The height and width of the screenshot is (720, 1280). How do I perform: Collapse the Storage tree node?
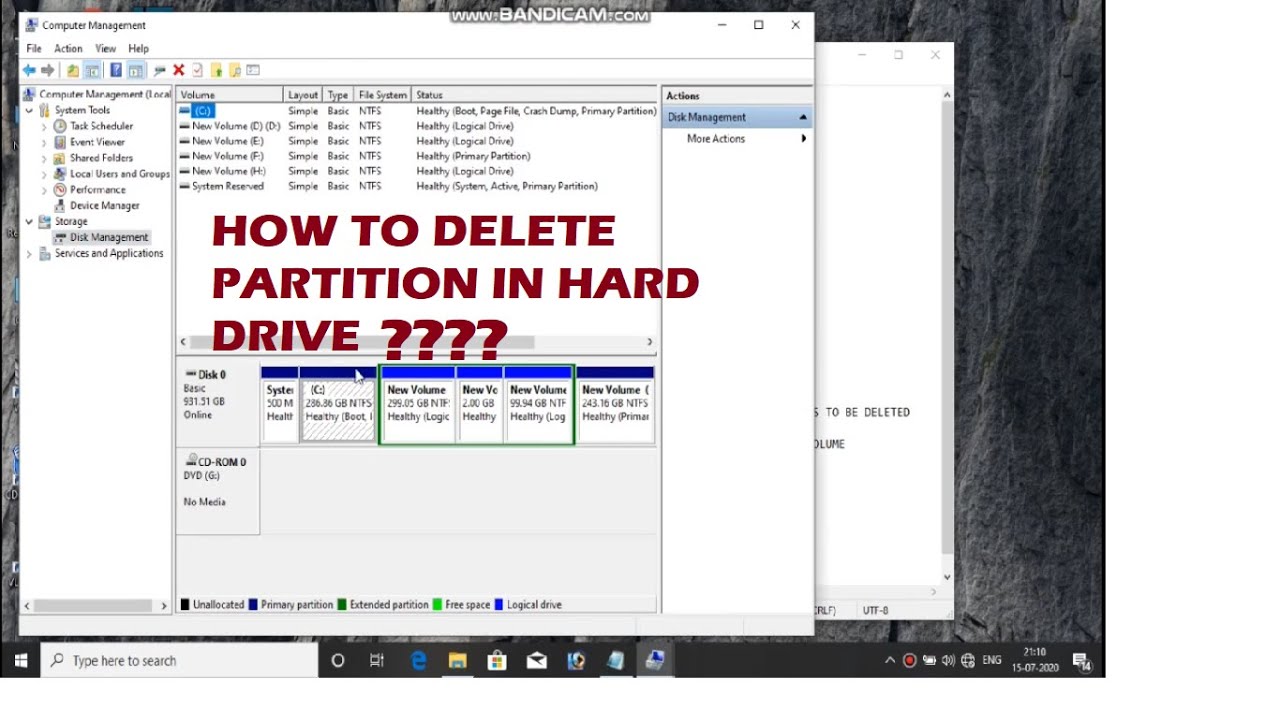pos(29,221)
